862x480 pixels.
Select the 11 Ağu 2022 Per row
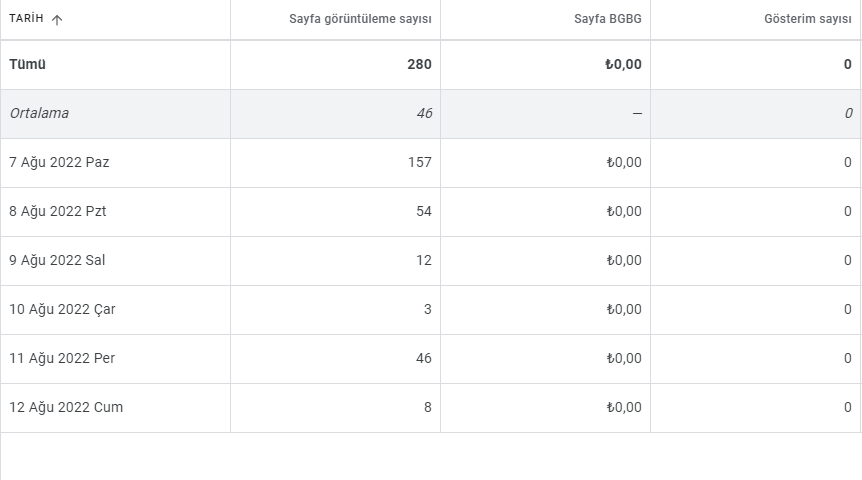point(430,358)
